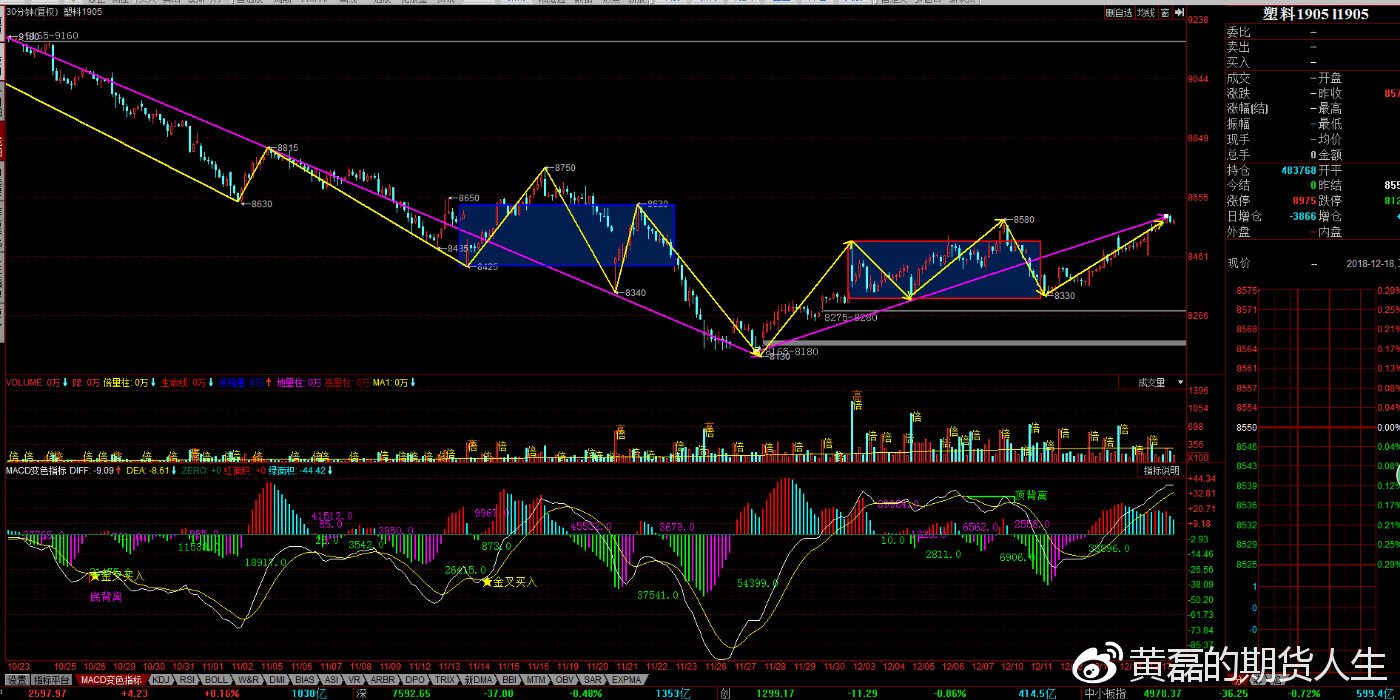Select the MACD变色指标 tab
Screen dimensions: 1400x700
point(112,679)
